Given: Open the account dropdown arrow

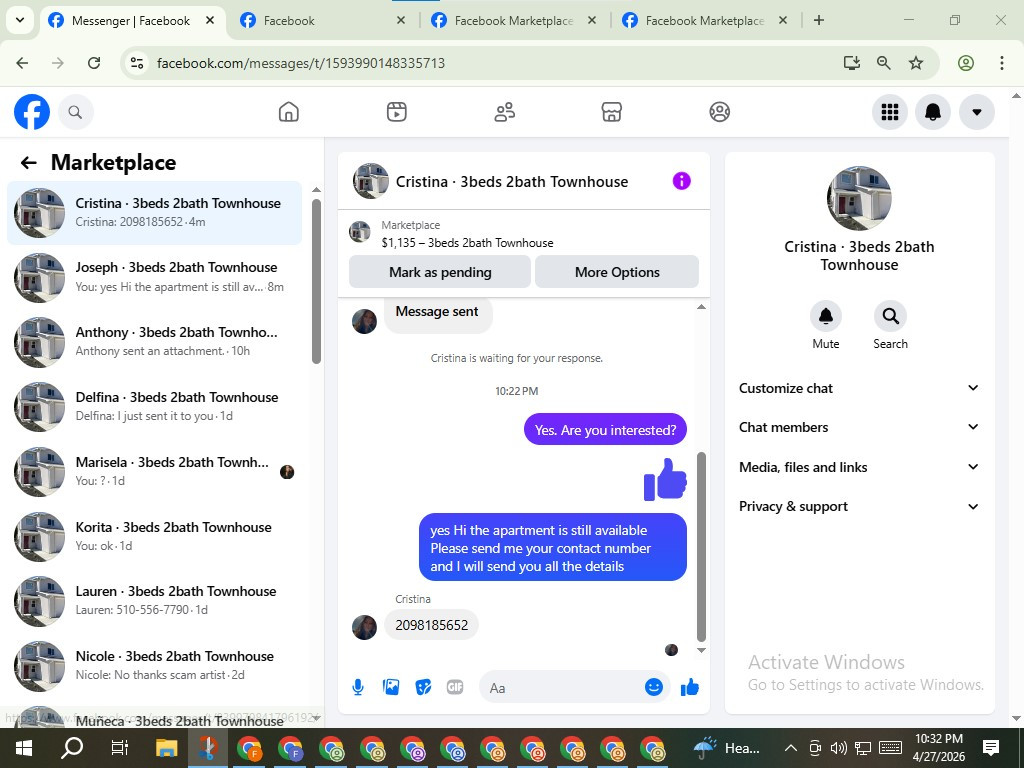Looking at the screenshot, I should click(x=976, y=112).
